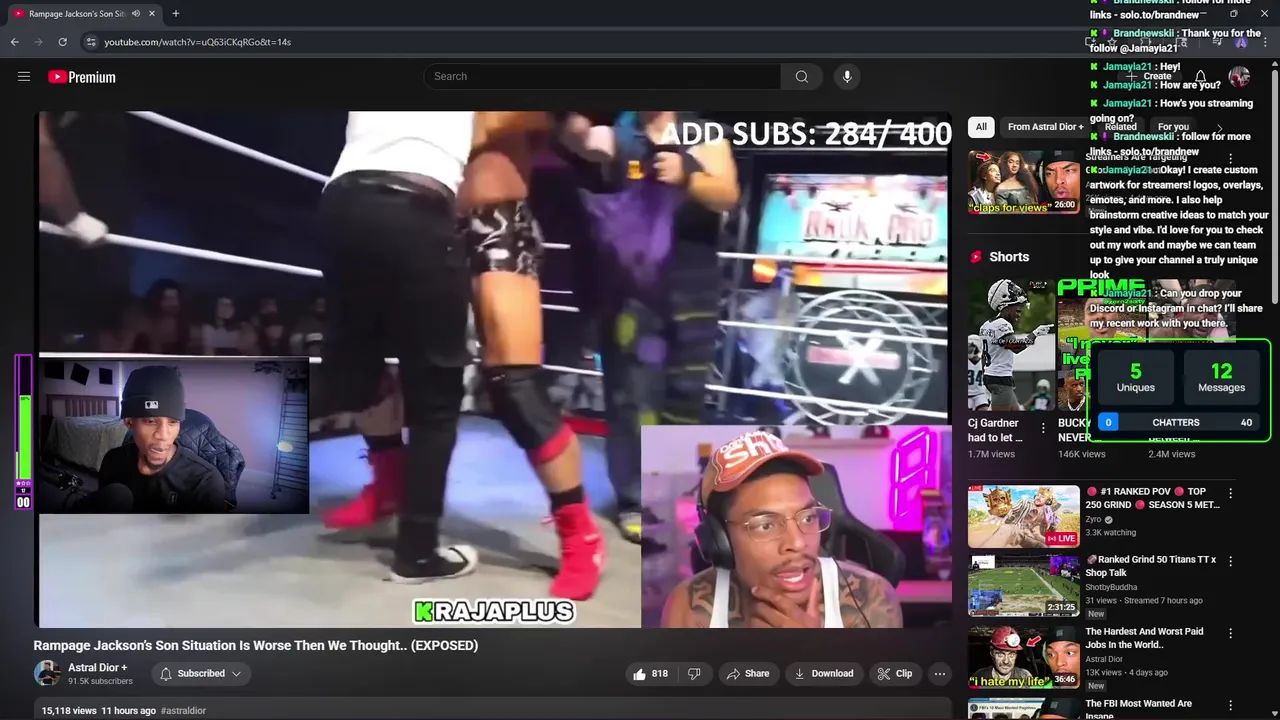Screen dimensions: 1280x720
Task: View site information icon in address bar
Action: tap(91, 42)
